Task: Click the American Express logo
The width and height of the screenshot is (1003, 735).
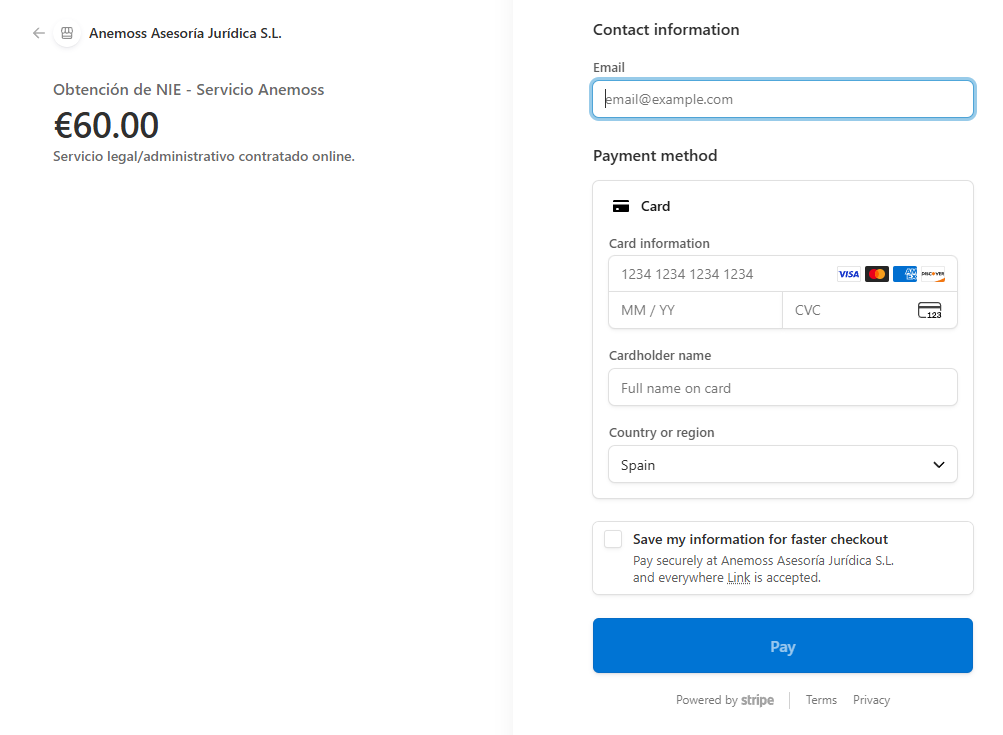Action: [905, 274]
